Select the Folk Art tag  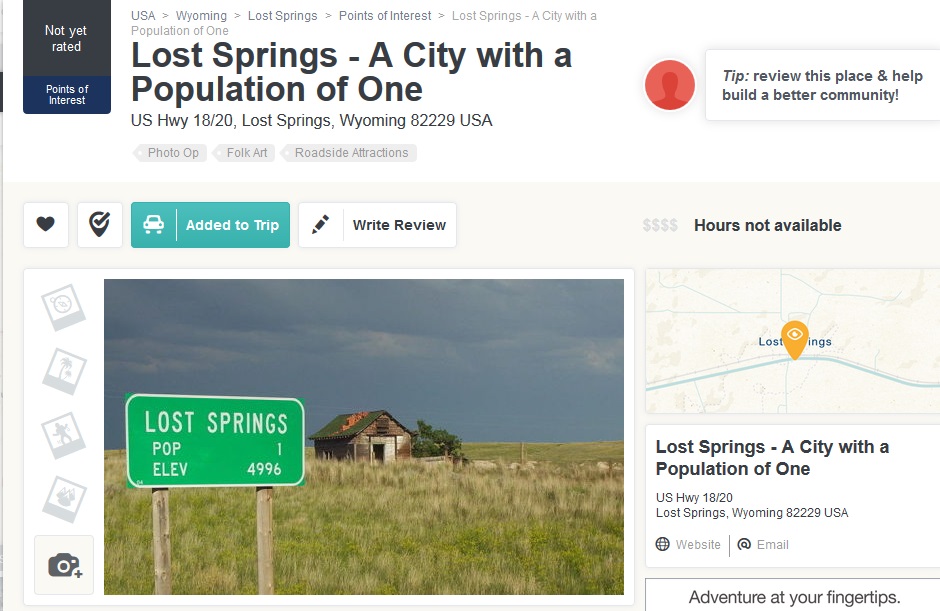click(246, 153)
